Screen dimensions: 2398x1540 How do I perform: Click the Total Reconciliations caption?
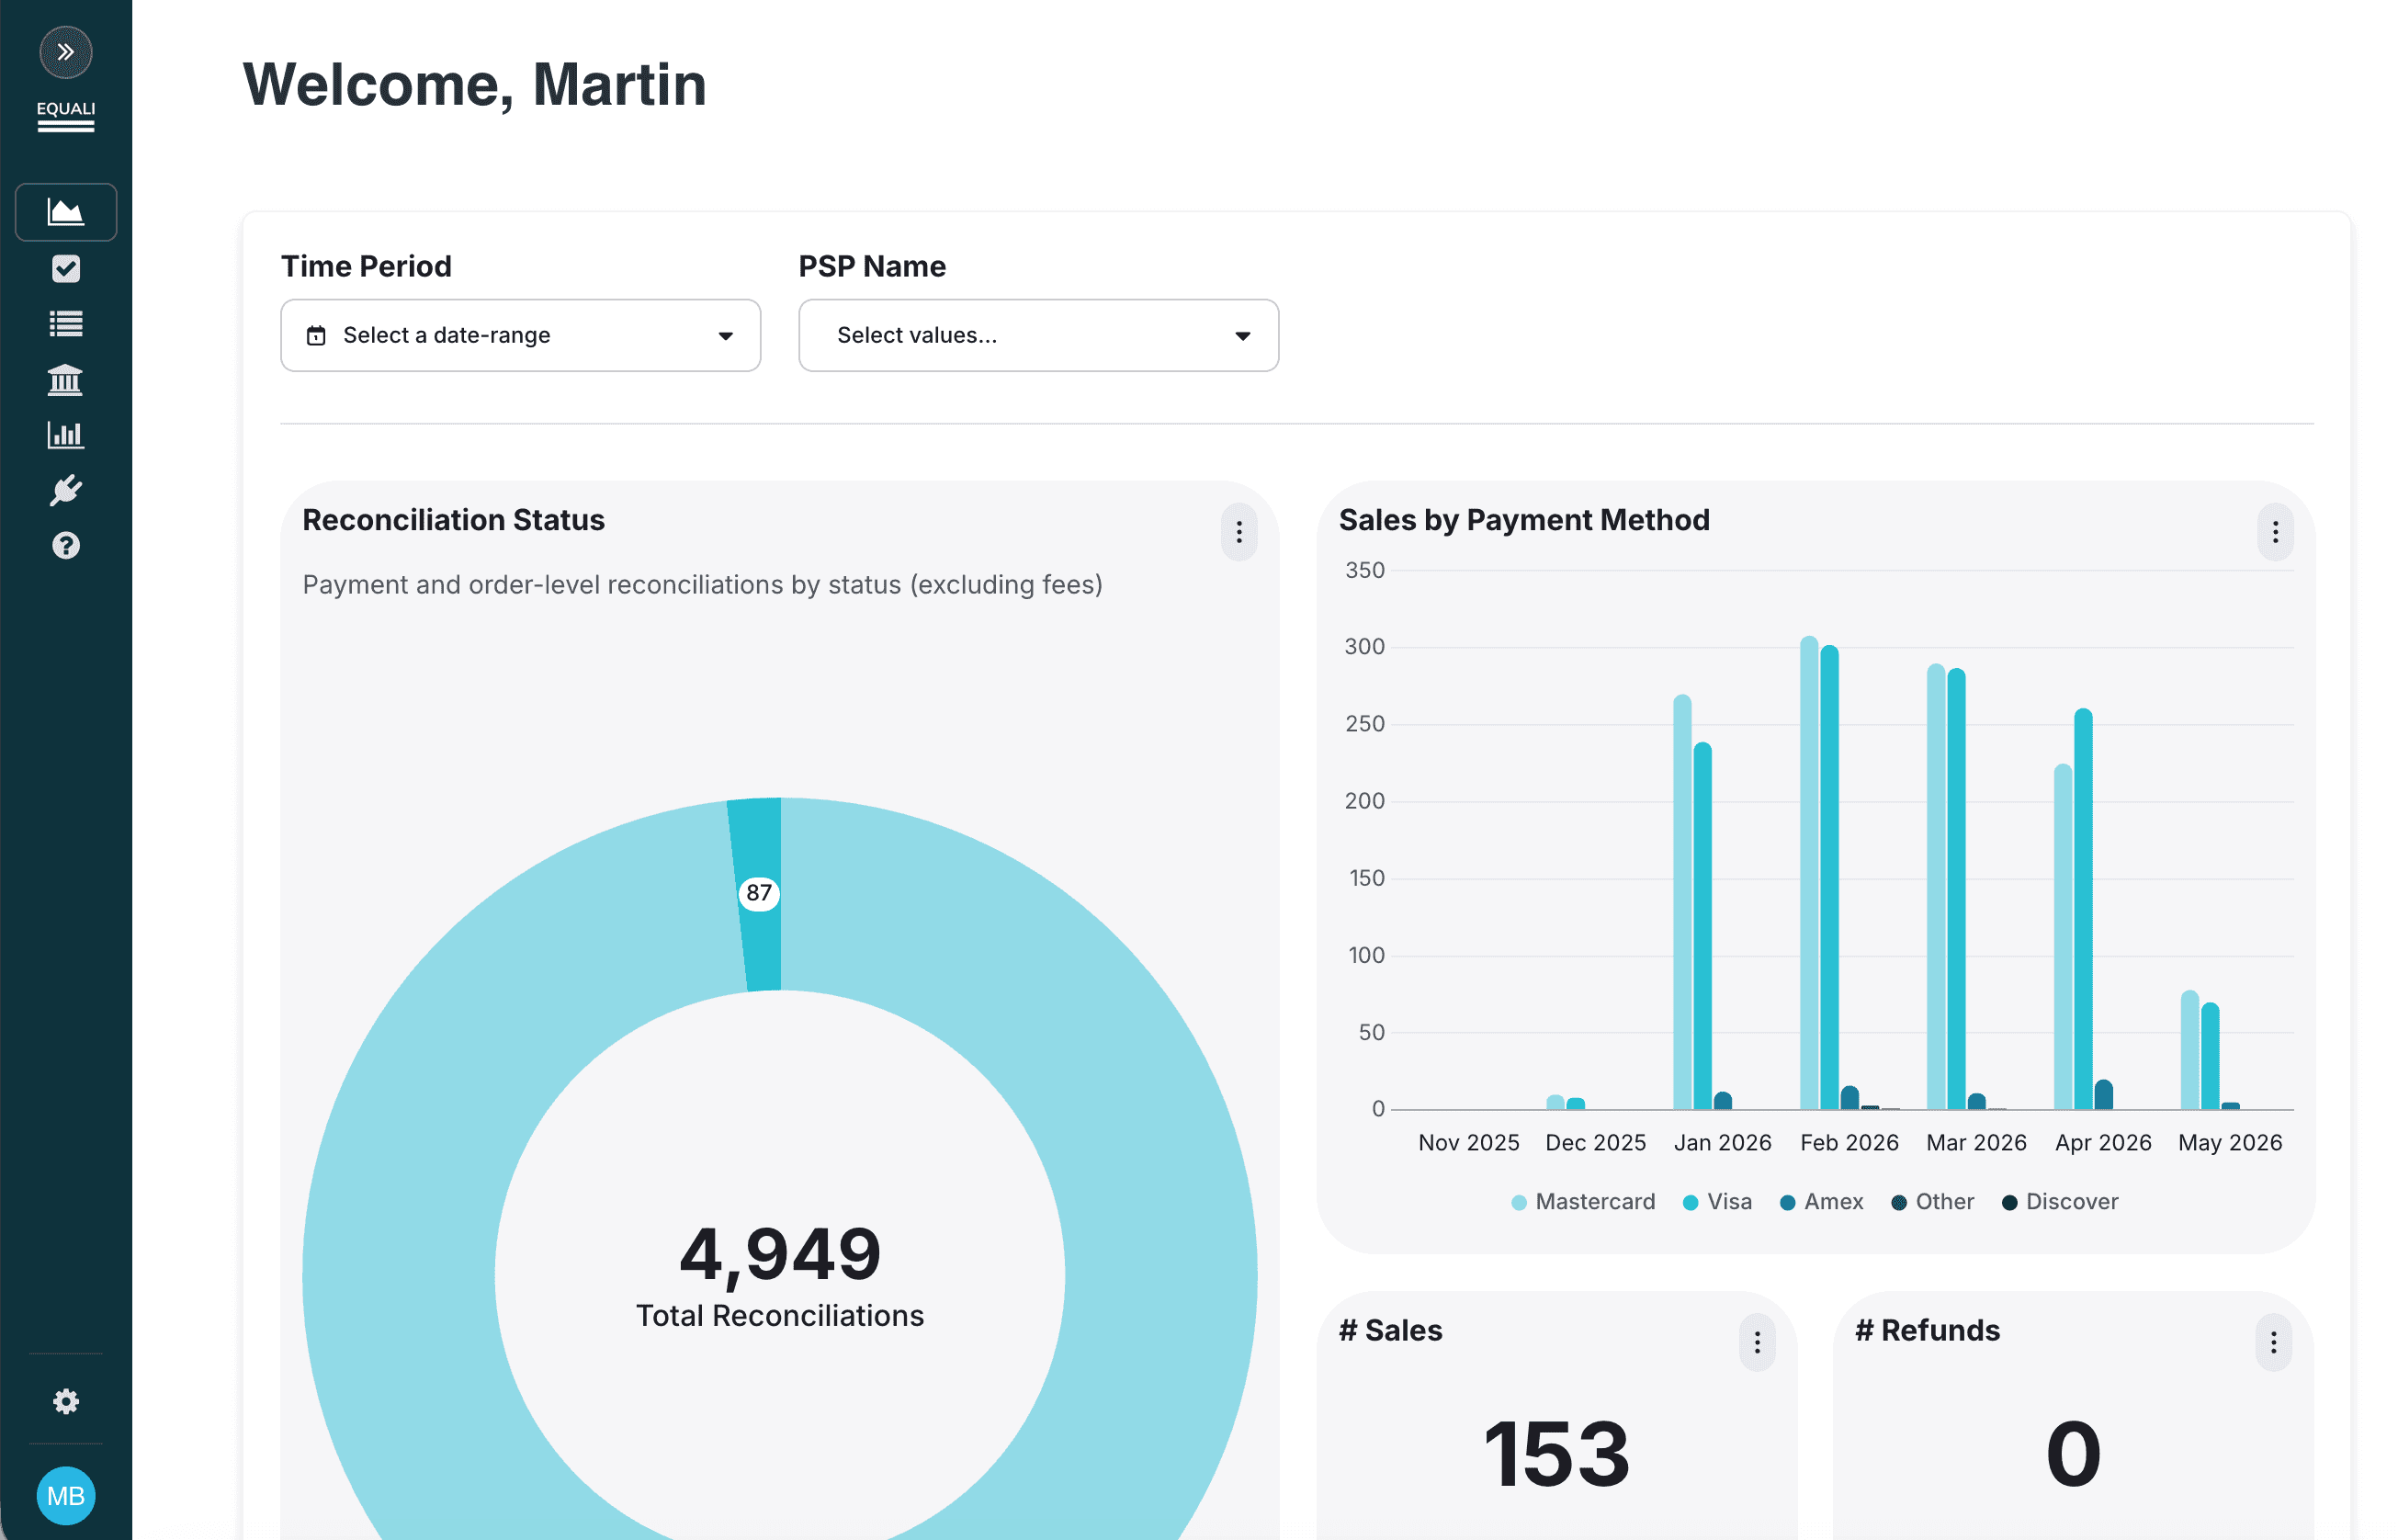tap(780, 1315)
